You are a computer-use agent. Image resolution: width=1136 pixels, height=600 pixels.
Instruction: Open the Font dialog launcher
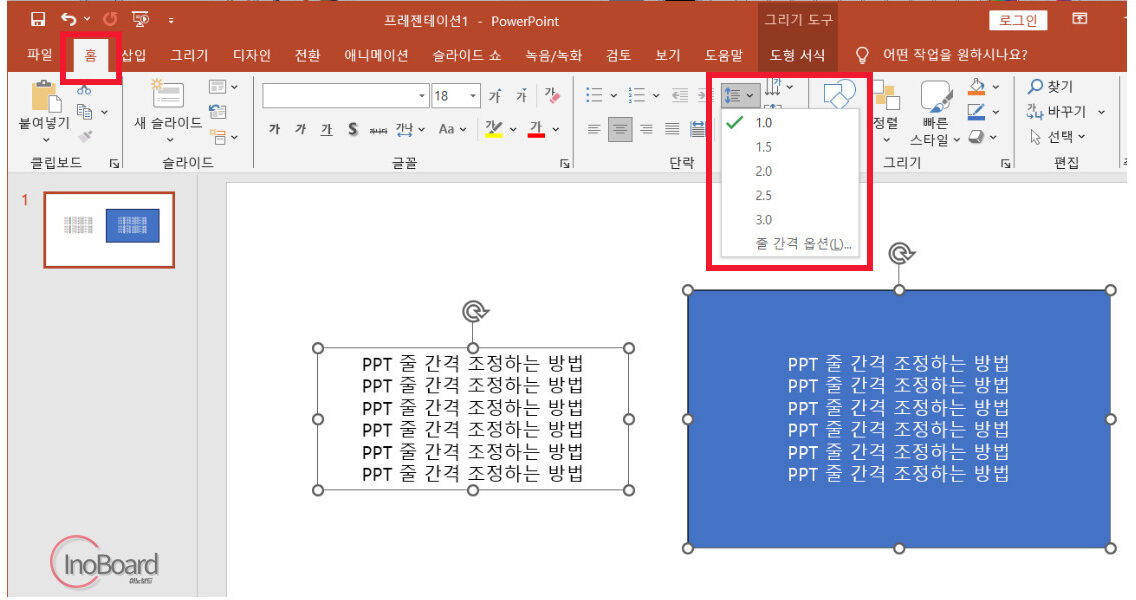564,164
